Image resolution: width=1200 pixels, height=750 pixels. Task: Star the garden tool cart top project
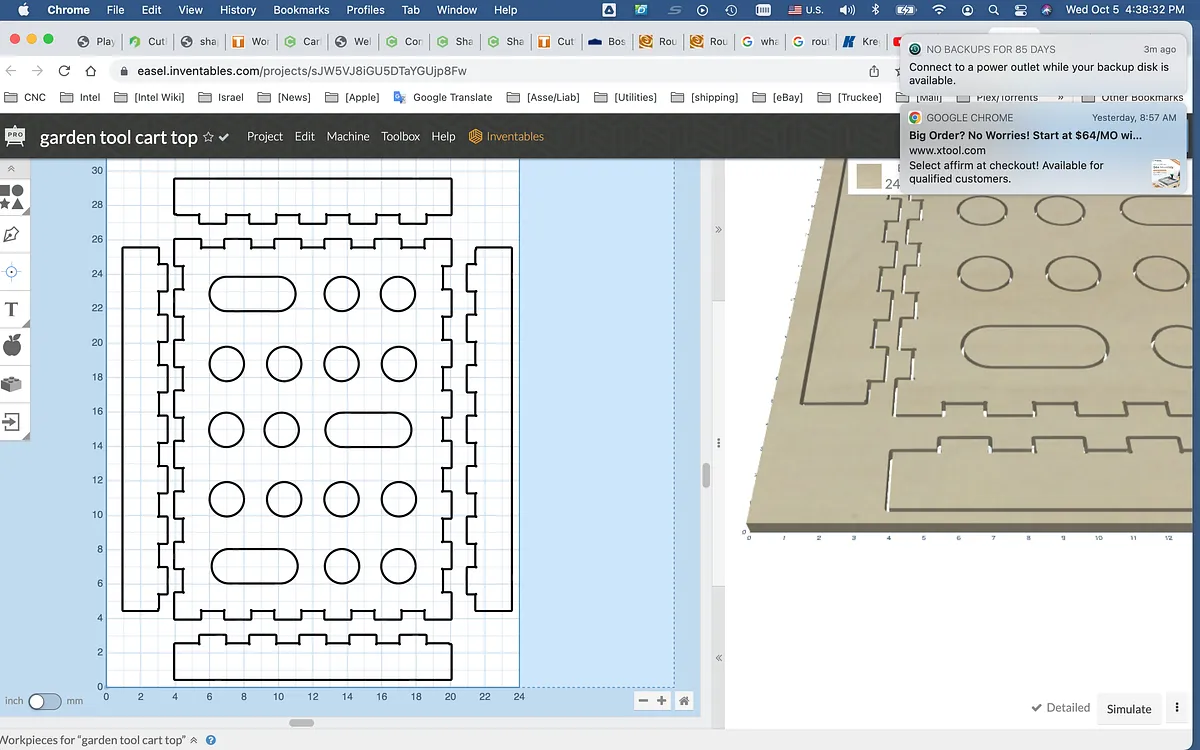[208, 137]
